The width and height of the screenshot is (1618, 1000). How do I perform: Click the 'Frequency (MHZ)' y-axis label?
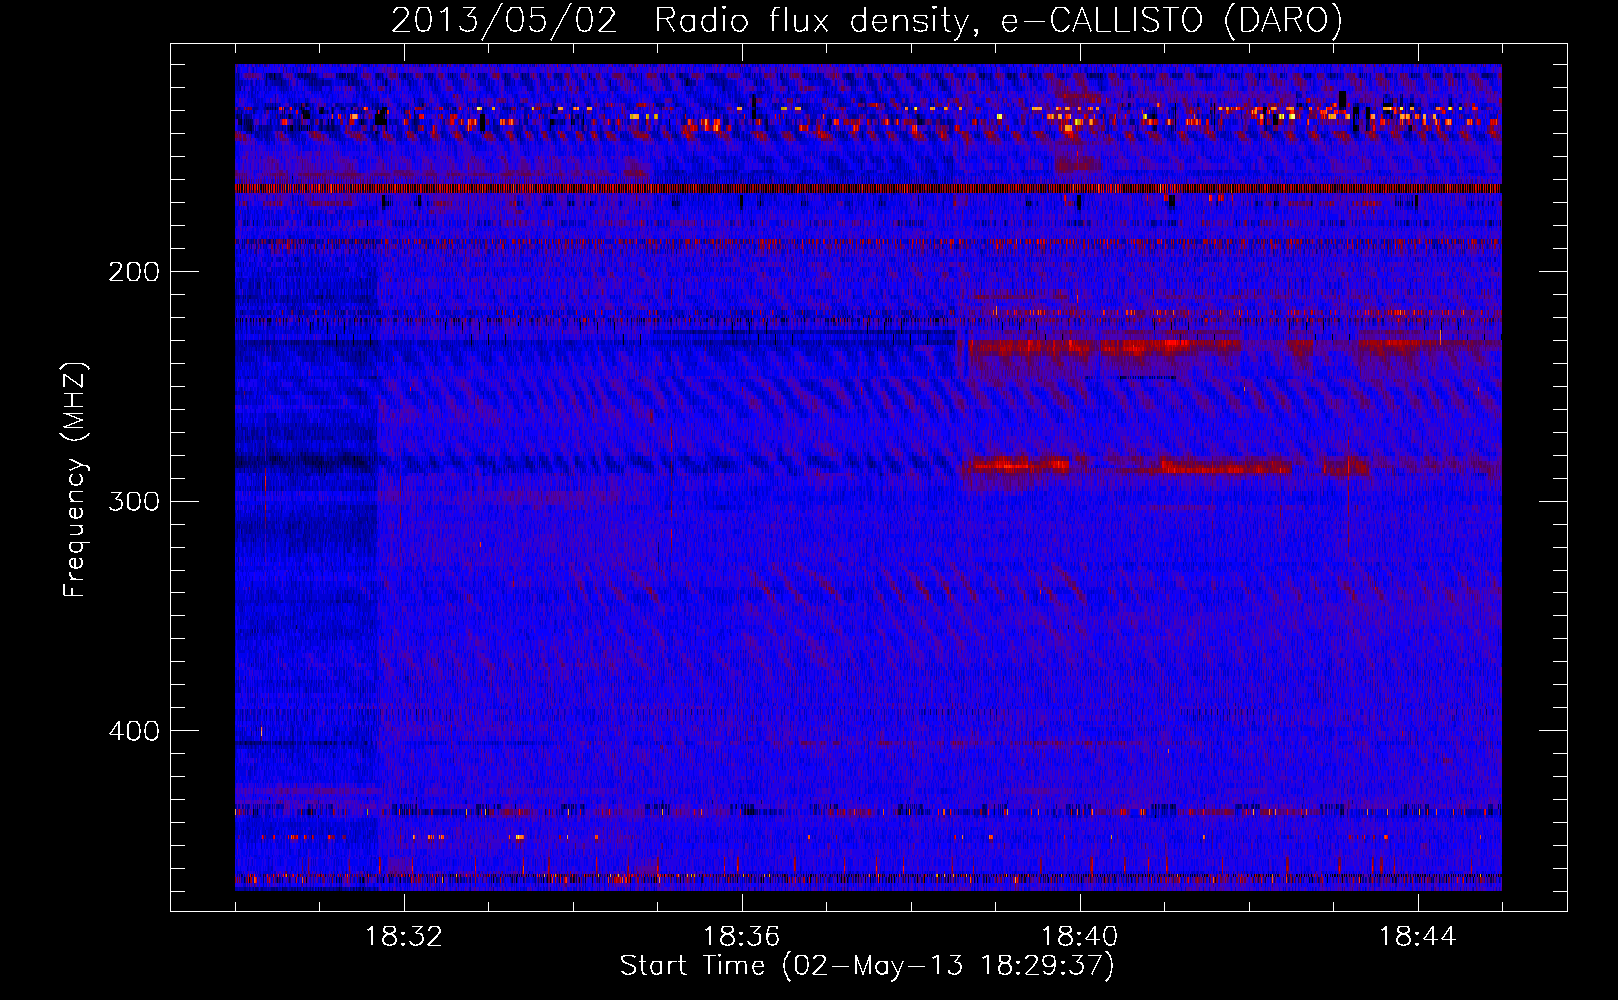76,480
